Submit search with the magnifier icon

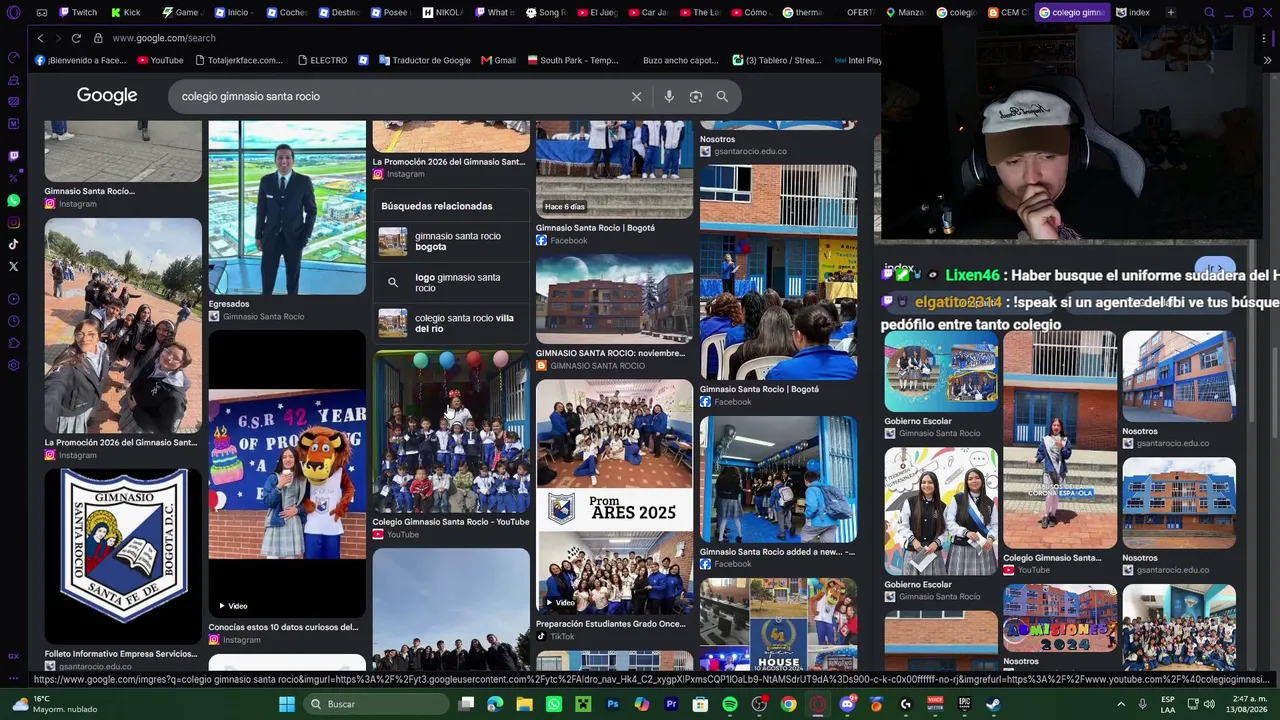[722, 96]
